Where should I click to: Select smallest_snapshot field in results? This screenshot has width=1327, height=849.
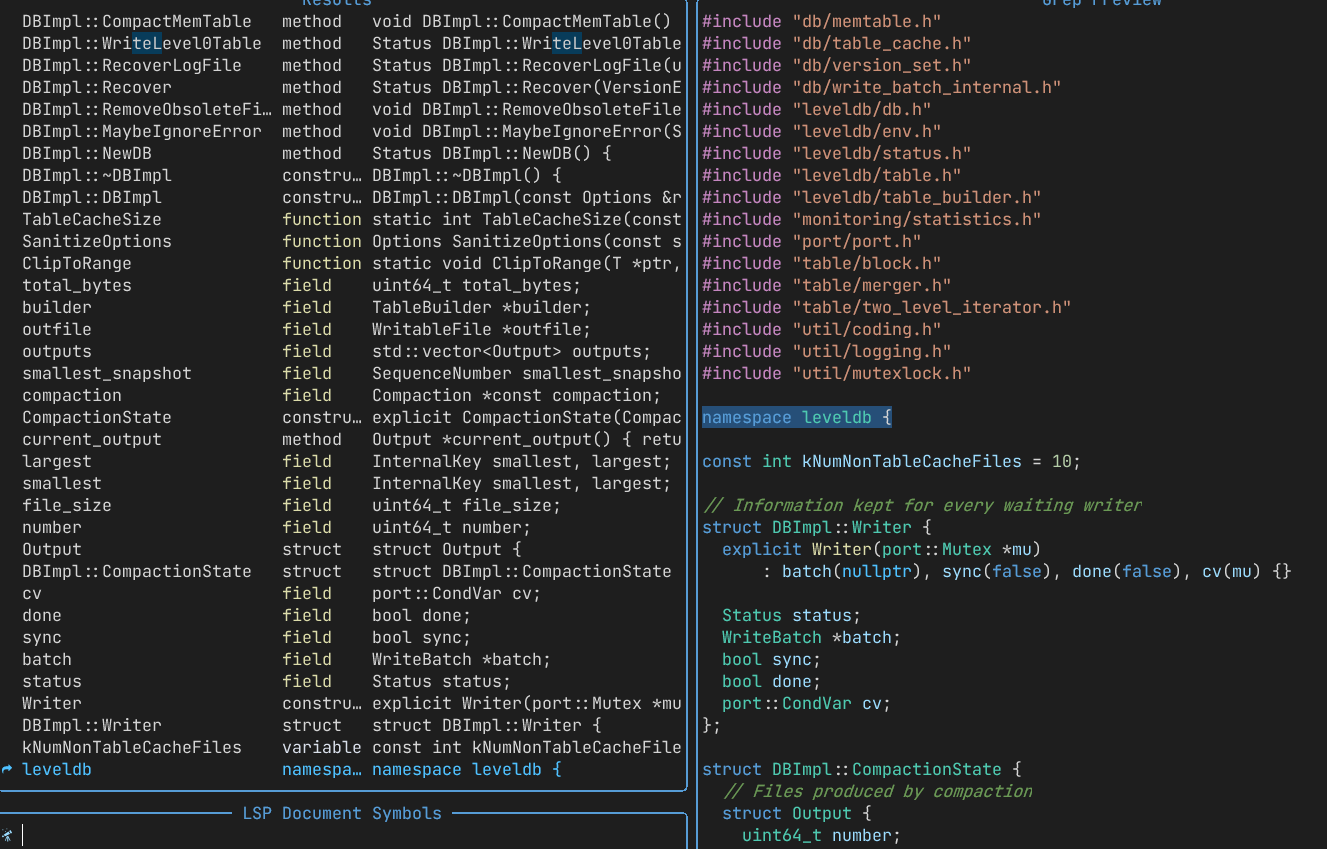coord(107,373)
